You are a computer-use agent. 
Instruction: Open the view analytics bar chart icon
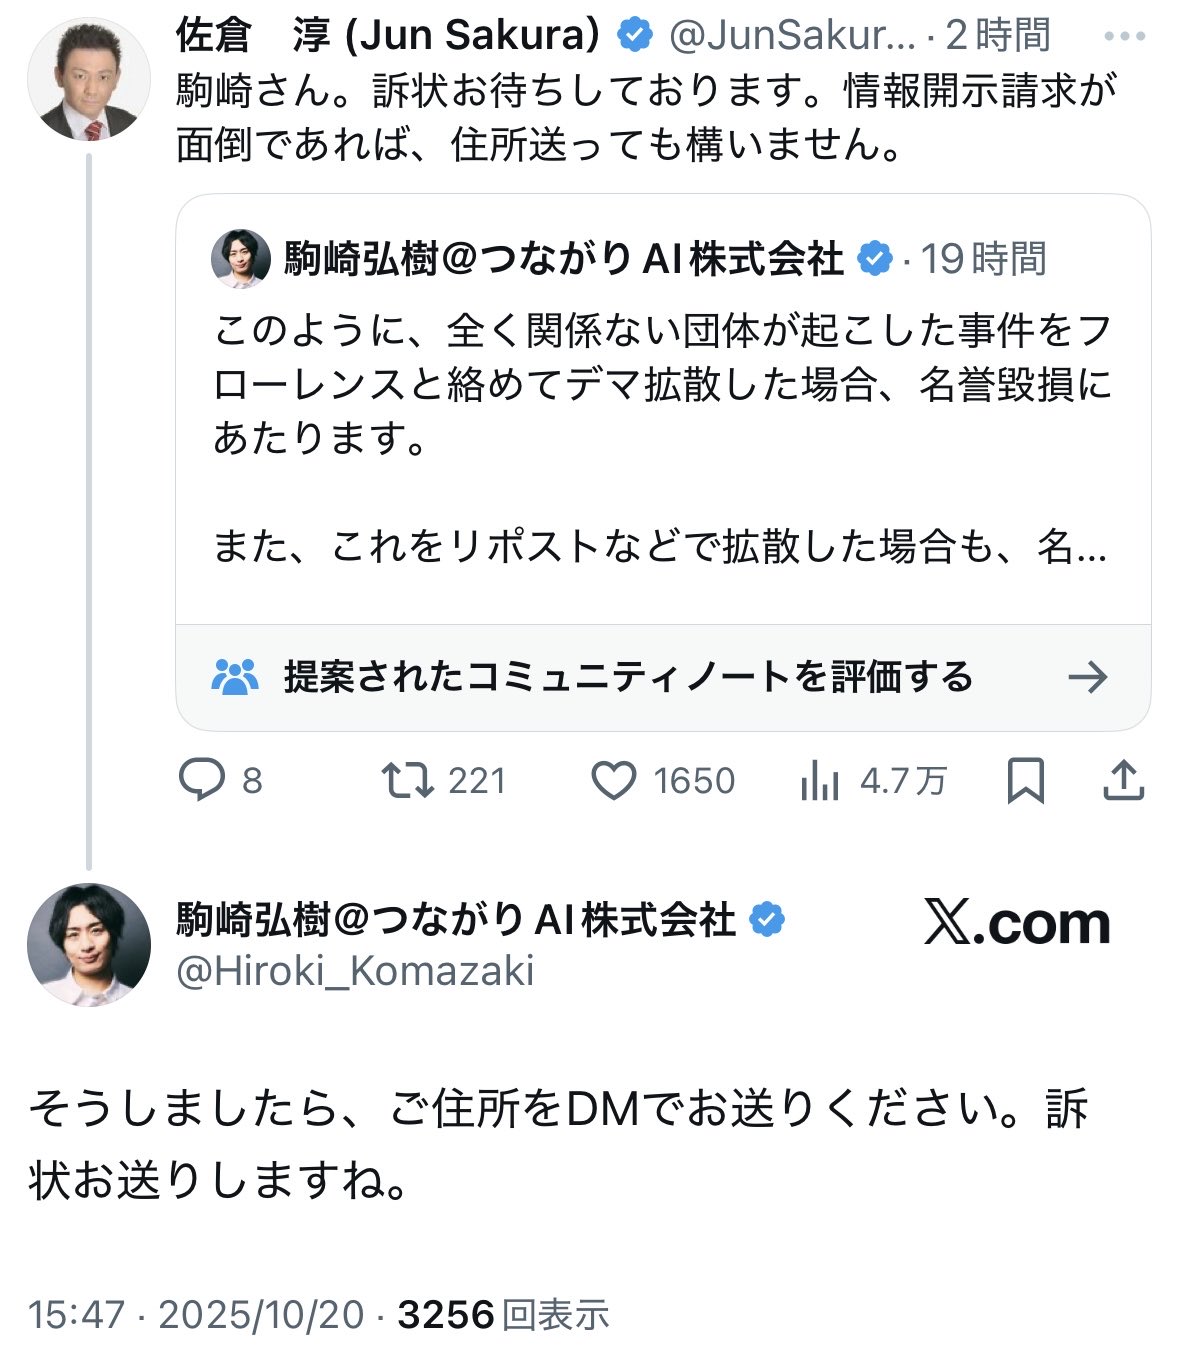coord(820,781)
